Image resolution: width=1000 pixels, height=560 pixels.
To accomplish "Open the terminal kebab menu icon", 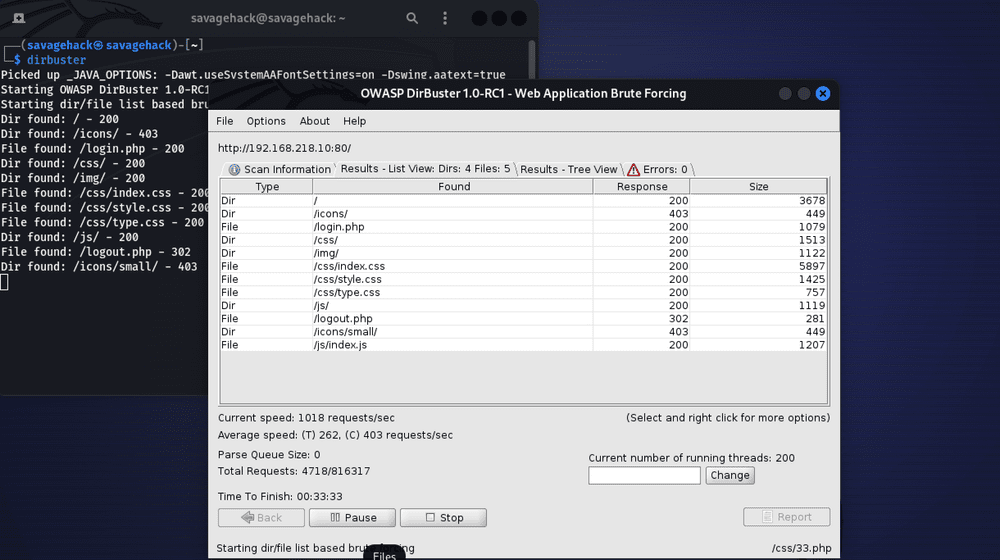I will tap(445, 18).
